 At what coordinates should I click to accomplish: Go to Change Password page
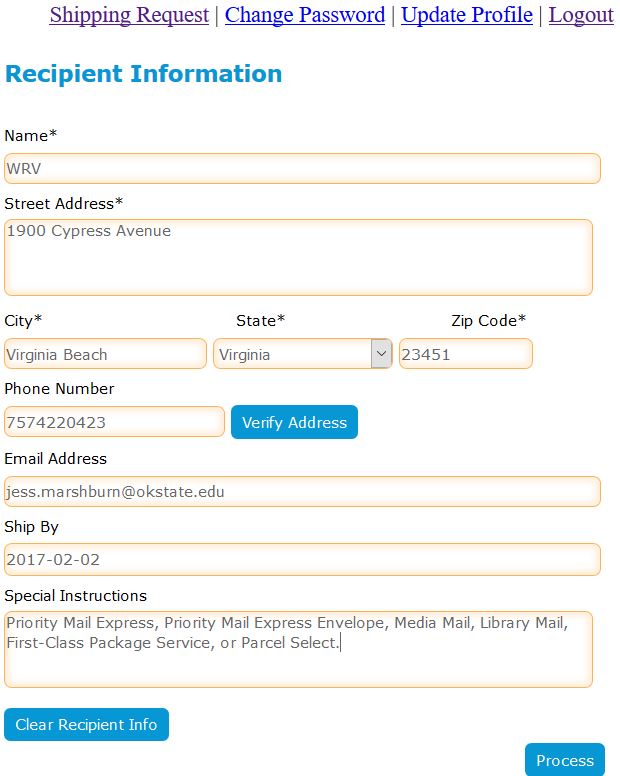click(305, 15)
